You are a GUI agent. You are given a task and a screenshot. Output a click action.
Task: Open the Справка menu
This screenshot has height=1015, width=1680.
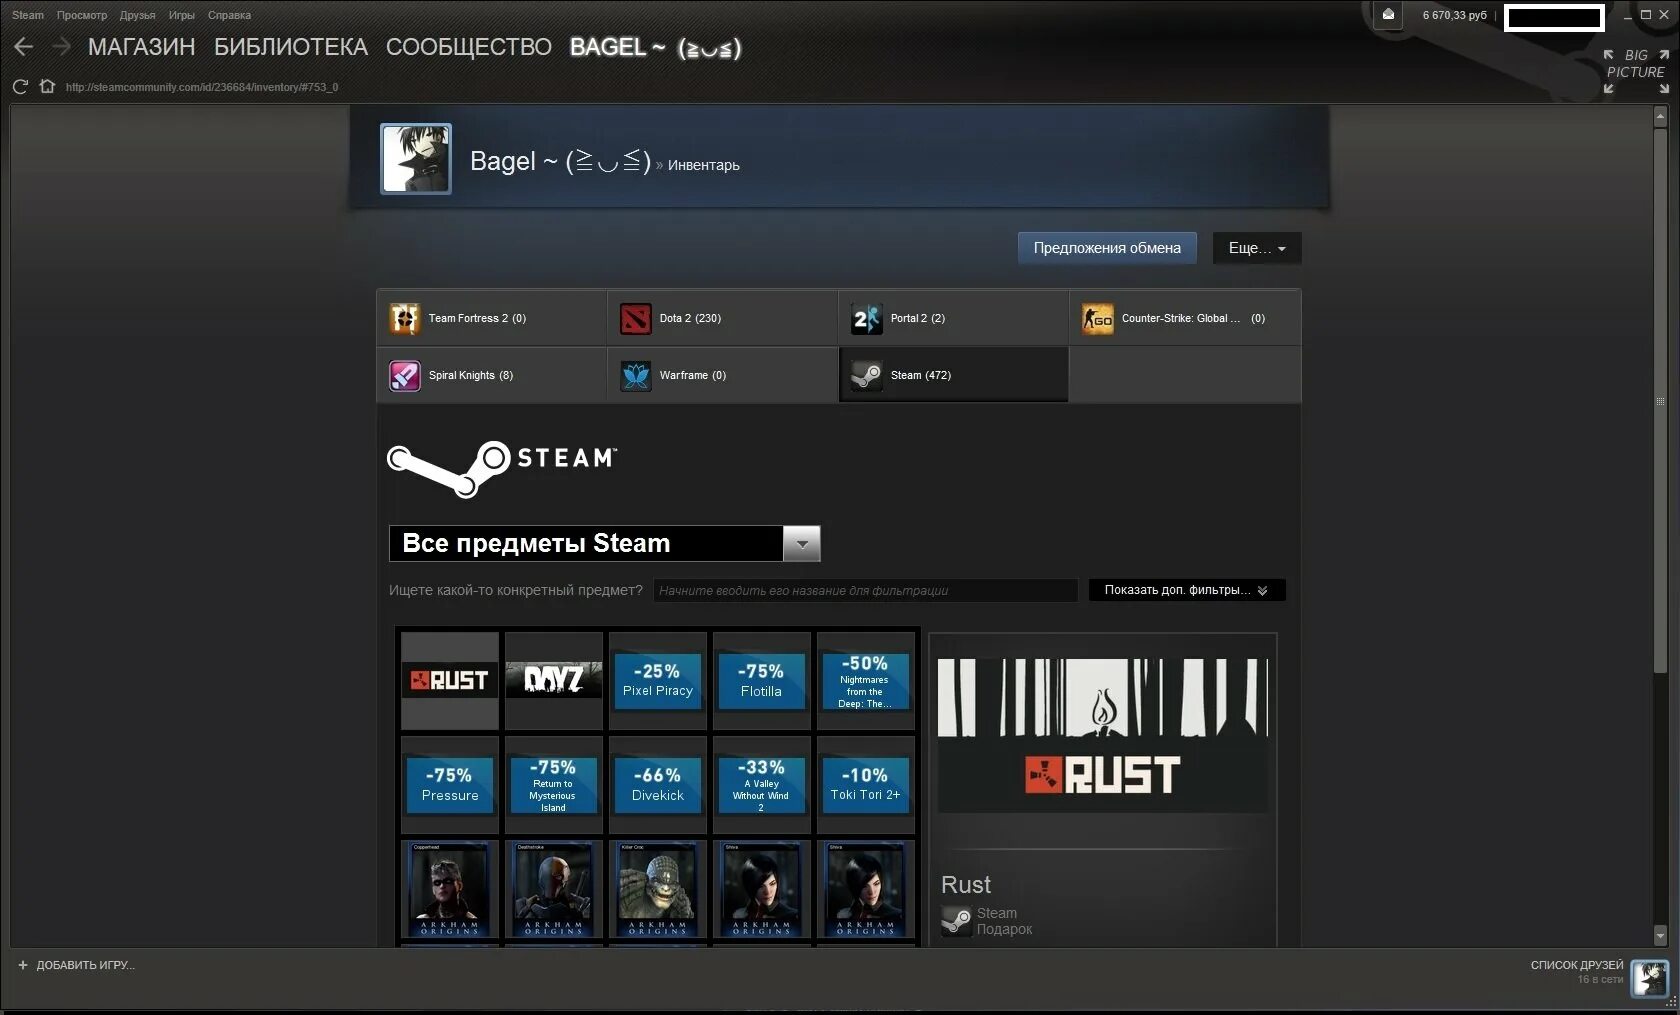(x=230, y=15)
